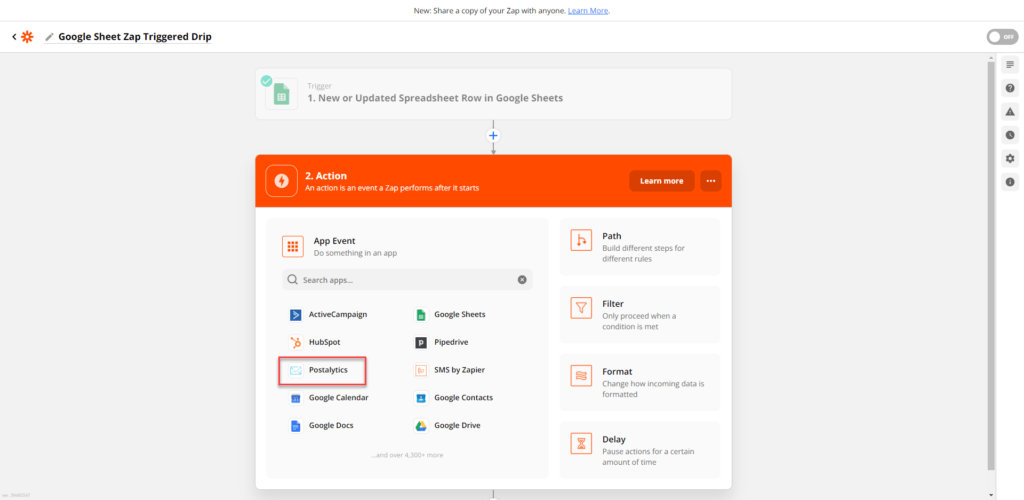This screenshot has width=1024, height=500.
Task: Toggle the Zap ON/OFF switch
Action: pos(1002,37)
